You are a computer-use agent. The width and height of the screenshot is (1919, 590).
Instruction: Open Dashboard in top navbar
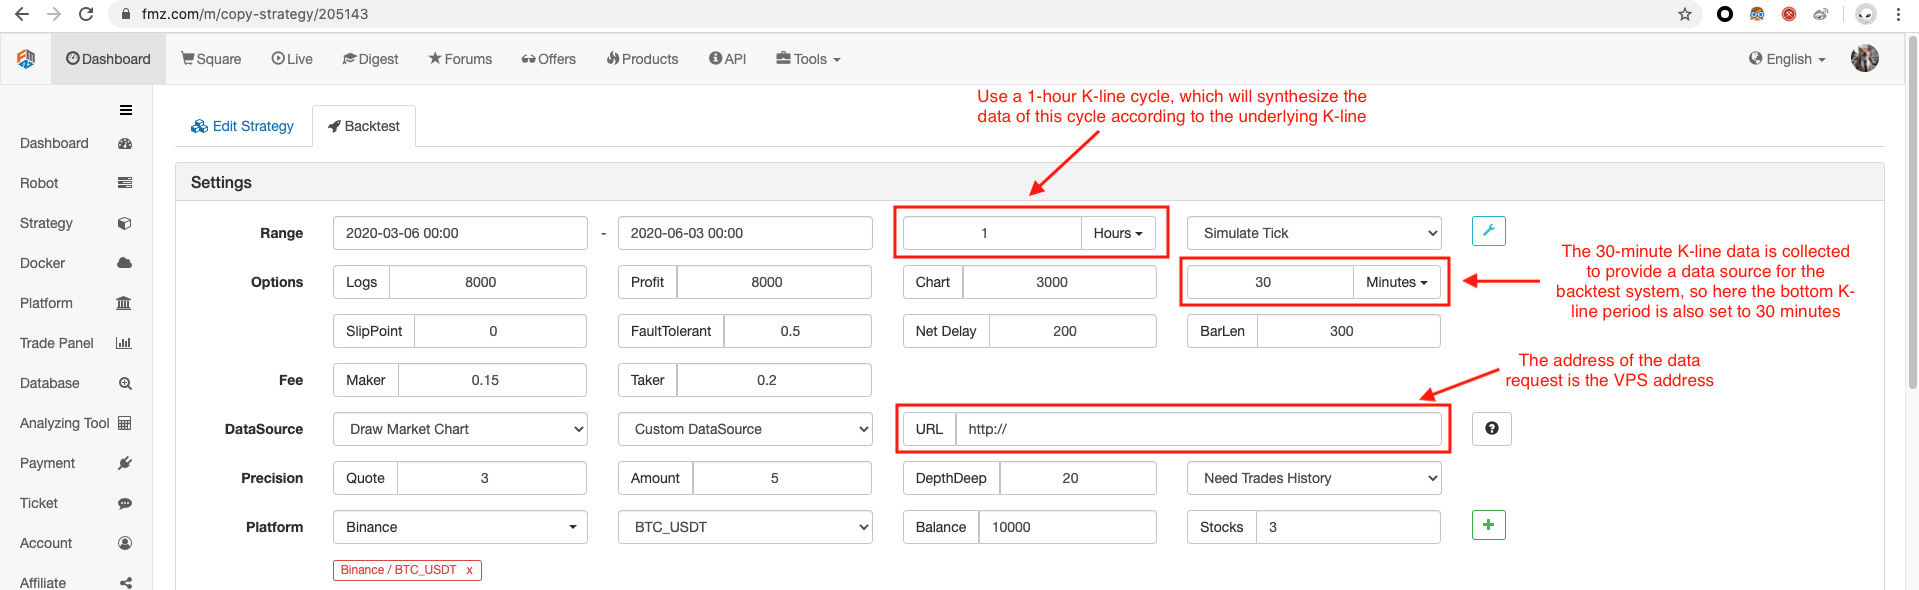108,59
